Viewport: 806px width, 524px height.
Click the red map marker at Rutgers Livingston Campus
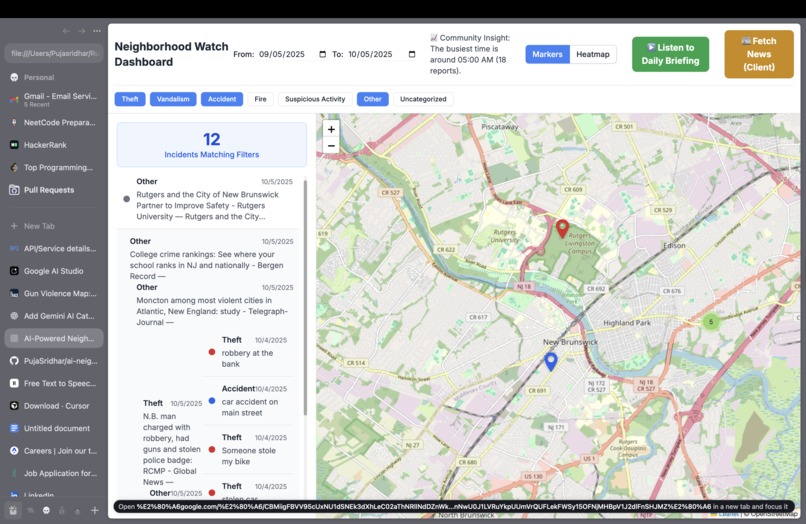tap(562, 228)
